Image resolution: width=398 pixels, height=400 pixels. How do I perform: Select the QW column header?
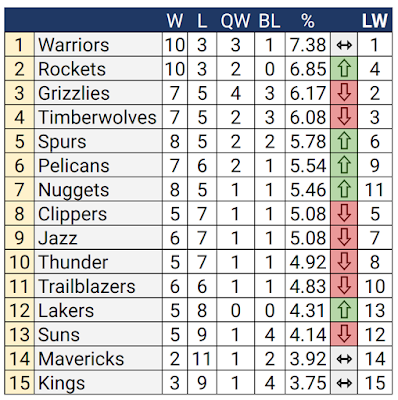tap(235, 21)
